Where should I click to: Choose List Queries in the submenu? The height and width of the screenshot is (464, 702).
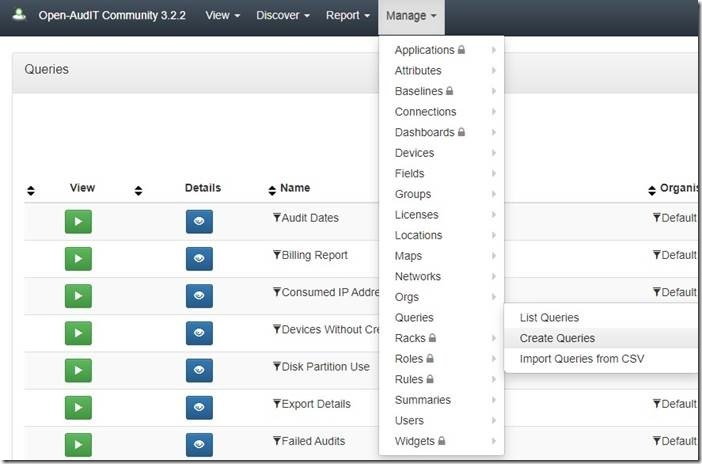pos(549,318)
